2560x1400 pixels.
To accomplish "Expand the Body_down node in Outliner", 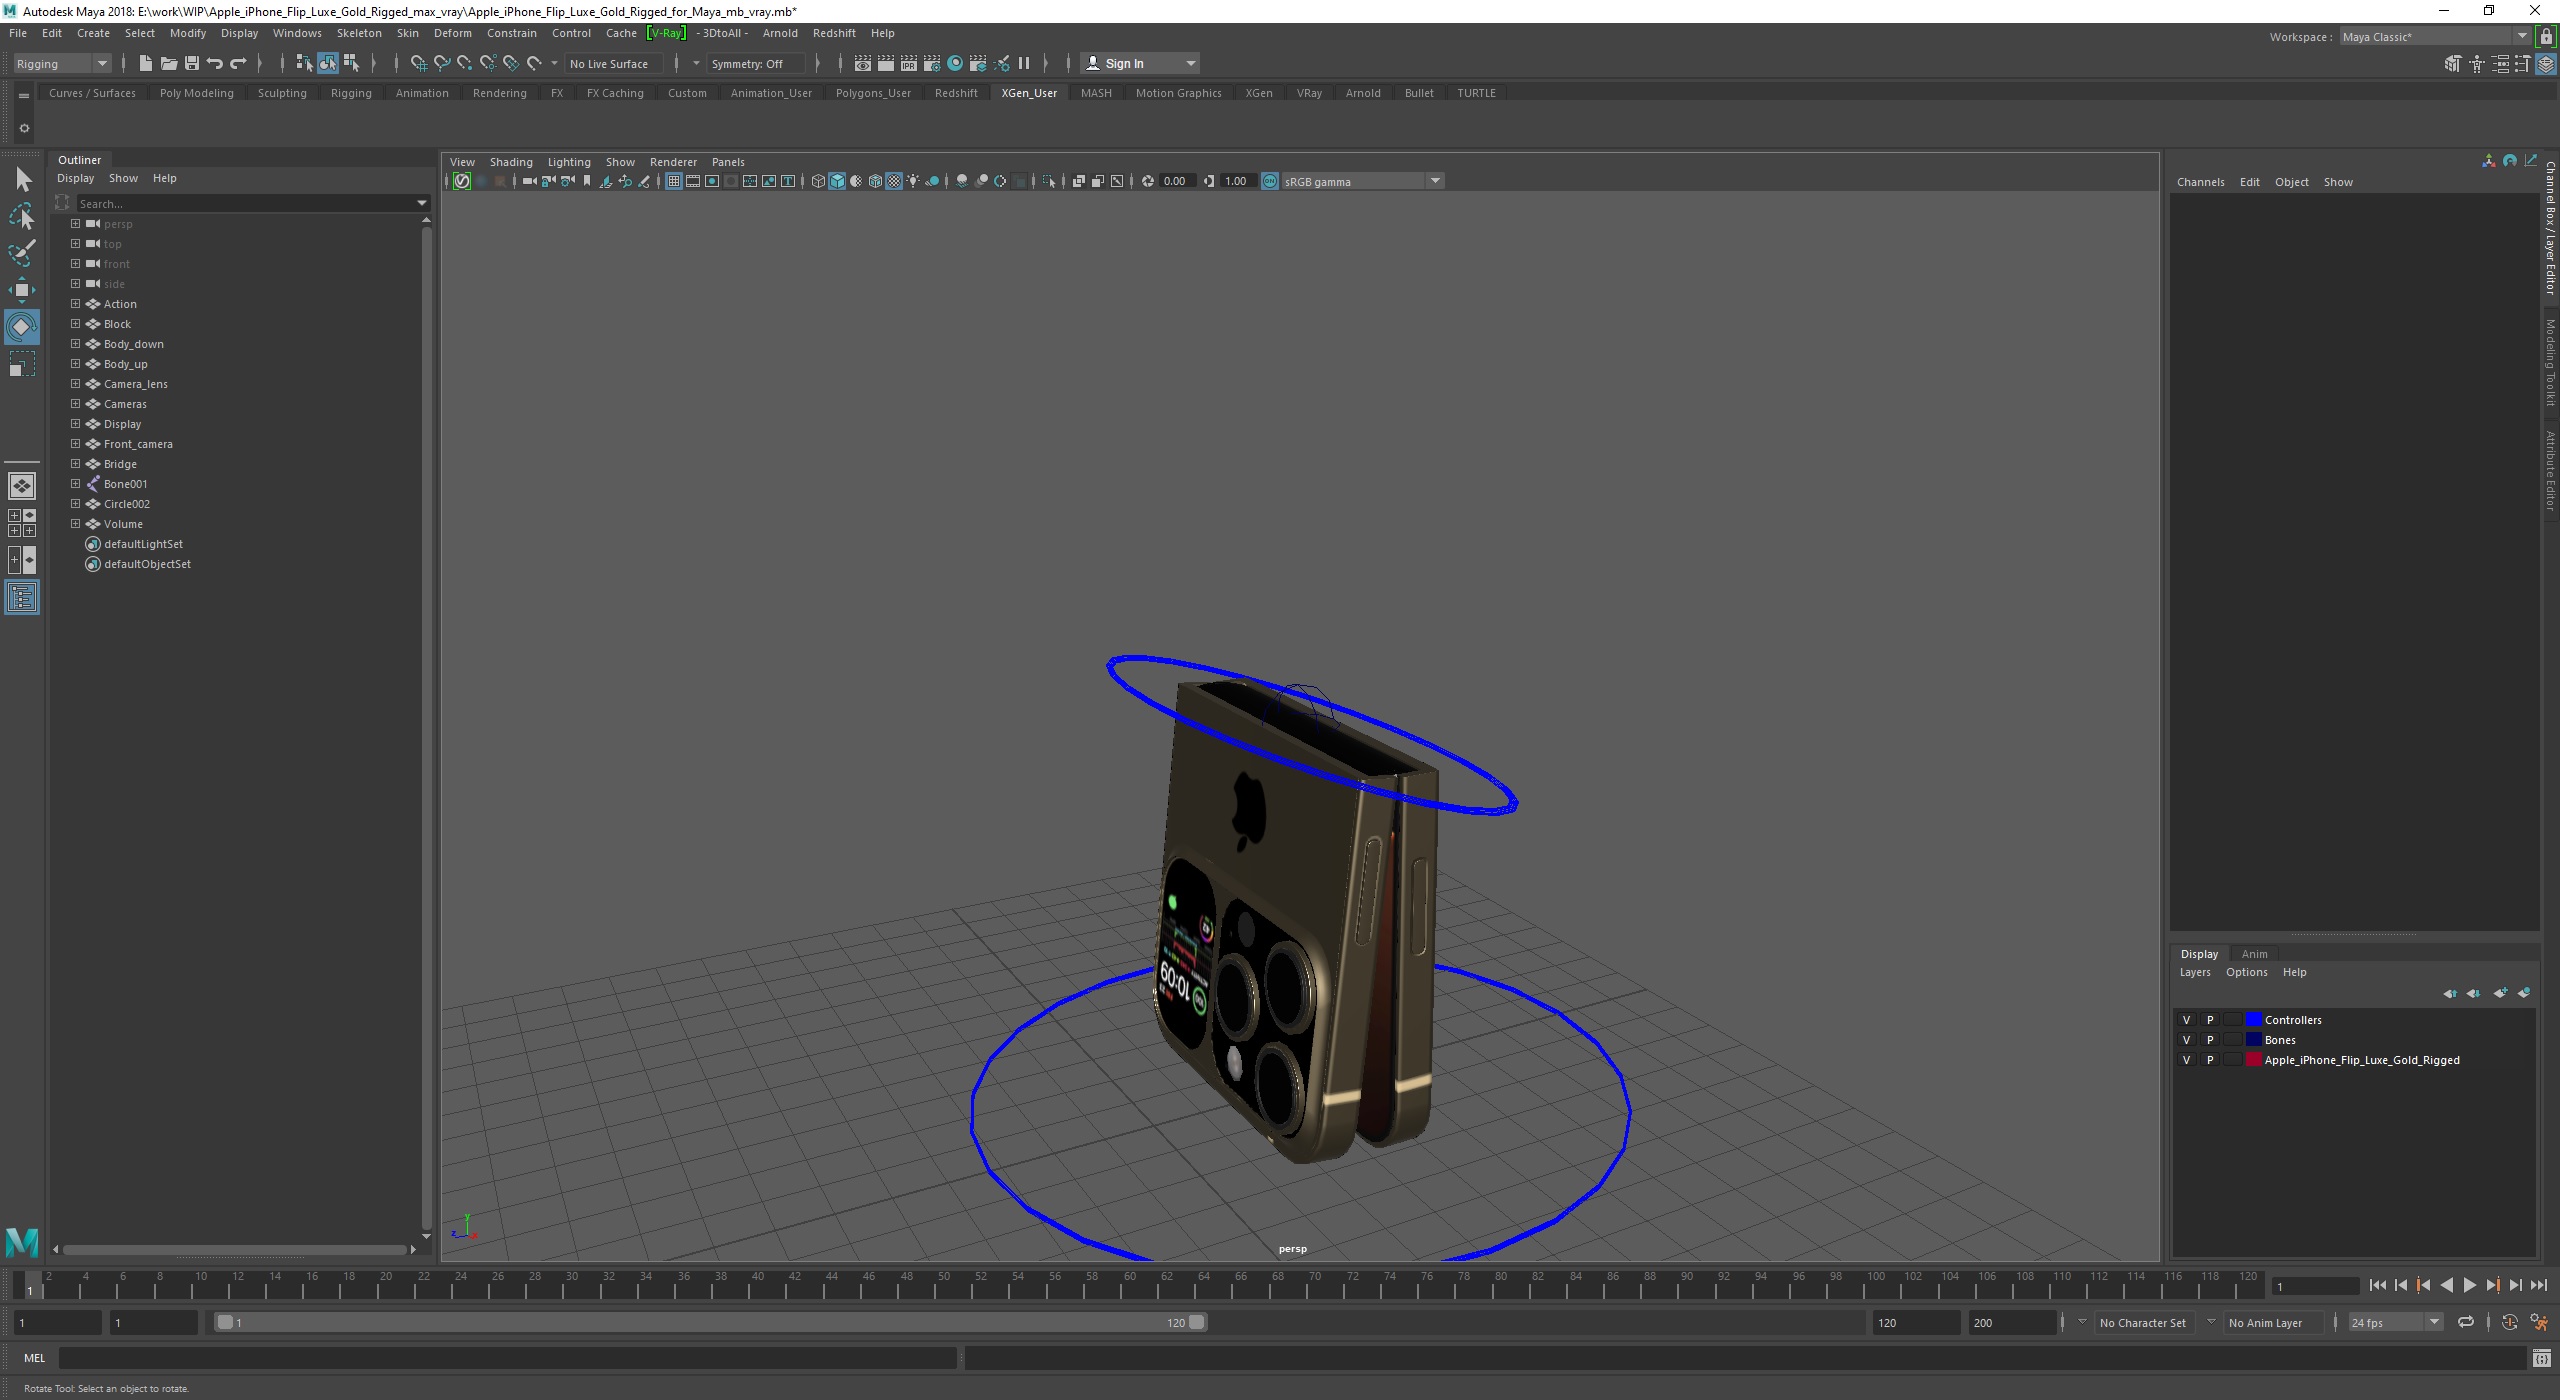I will [75, 344].
